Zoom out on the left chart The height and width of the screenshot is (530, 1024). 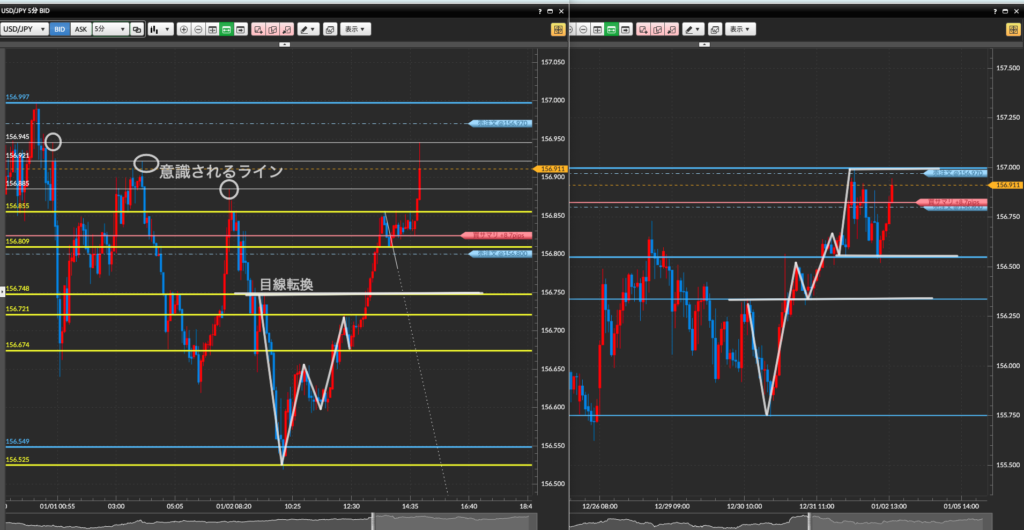pyautogui.click(x=198, y=29)
